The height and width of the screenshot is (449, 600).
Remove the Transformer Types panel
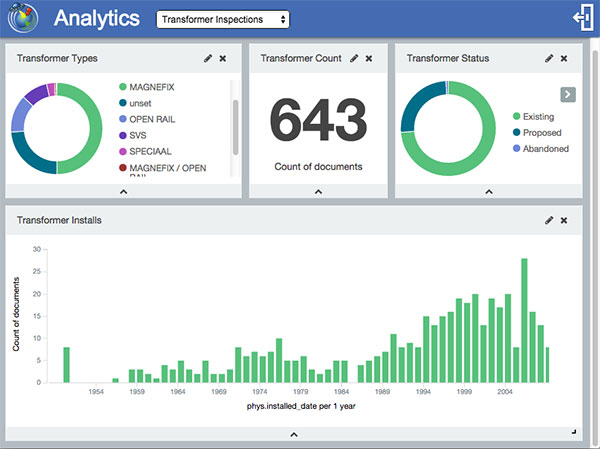pos(225,59)
